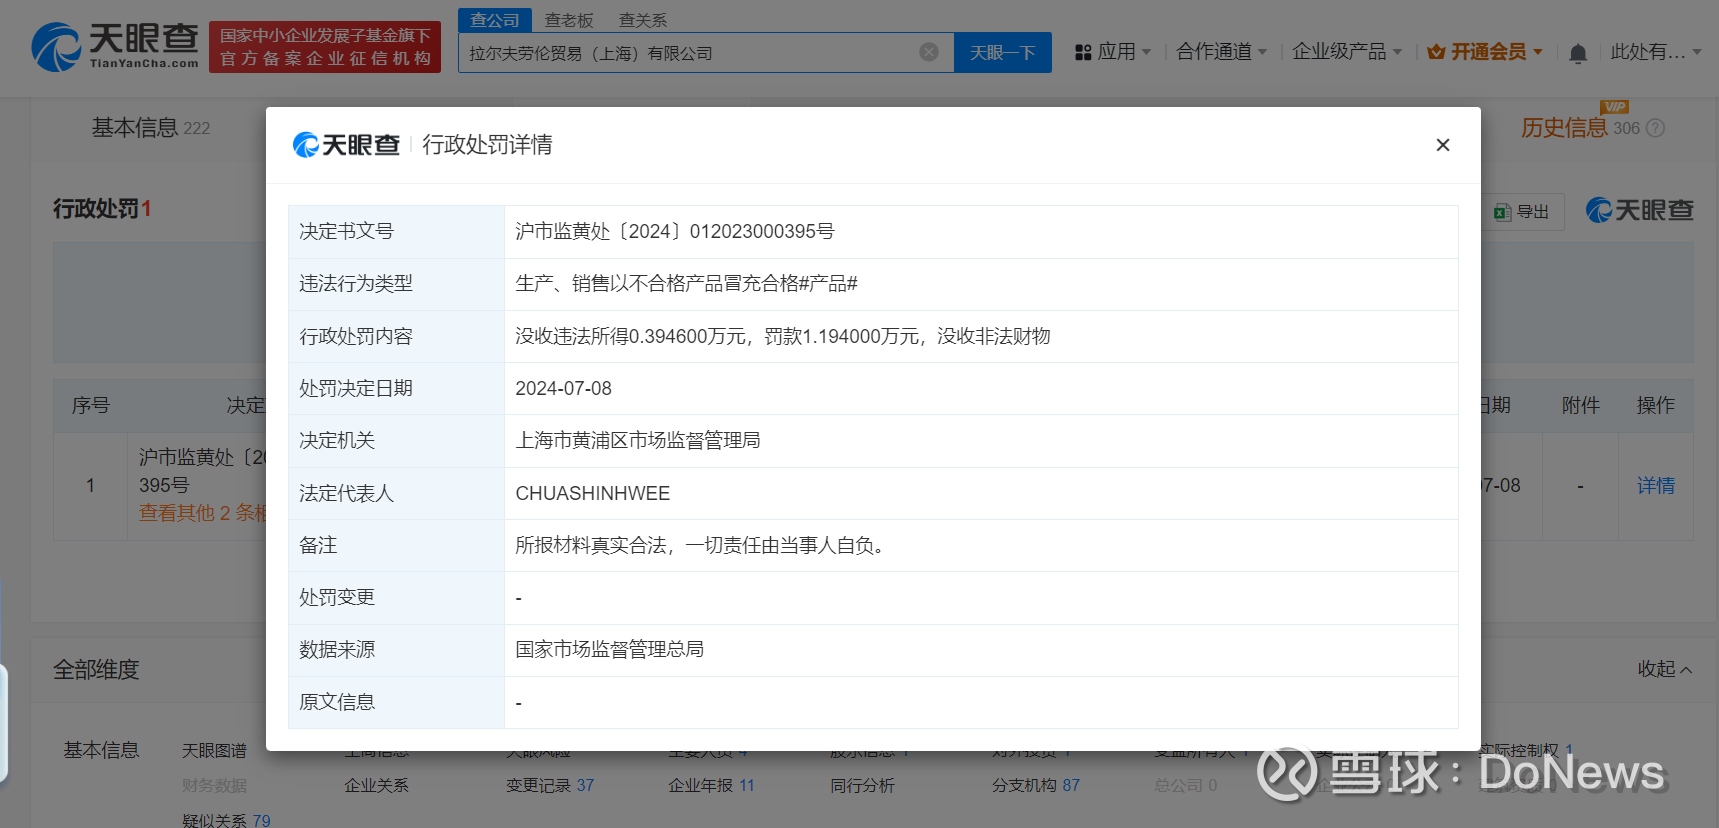1719x828 pixels.
Task: Click 国家市场监督管理总局 data source value
Action: [x=610, y=649]
